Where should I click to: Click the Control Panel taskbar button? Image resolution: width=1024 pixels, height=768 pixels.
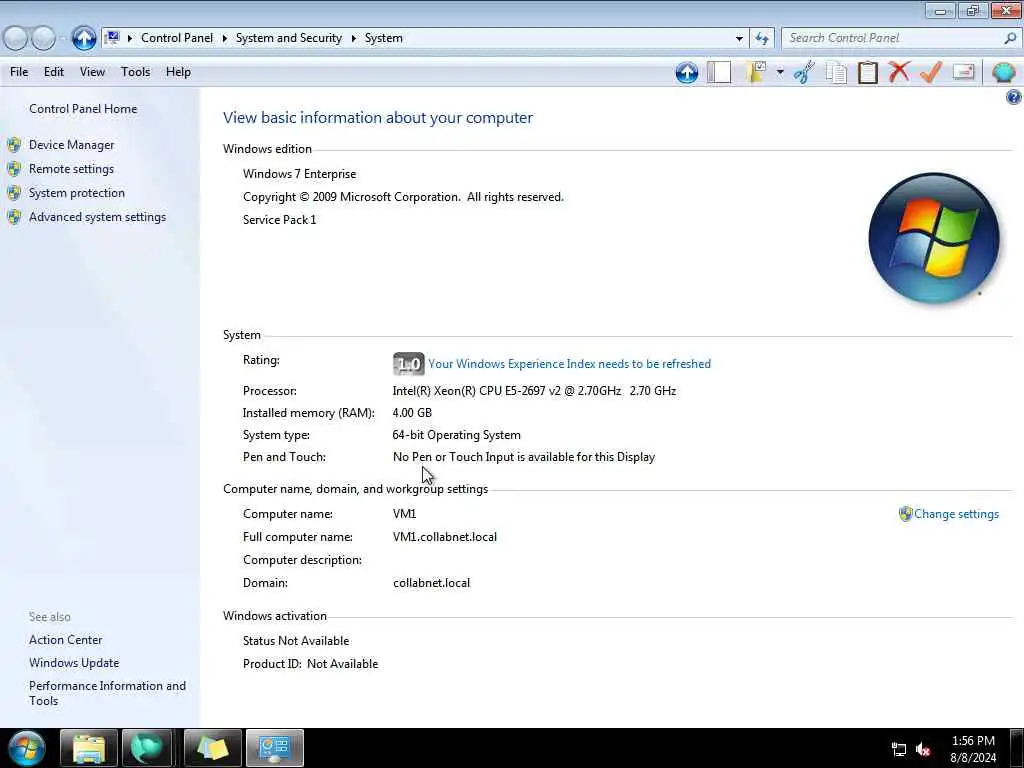coord(274,748)
